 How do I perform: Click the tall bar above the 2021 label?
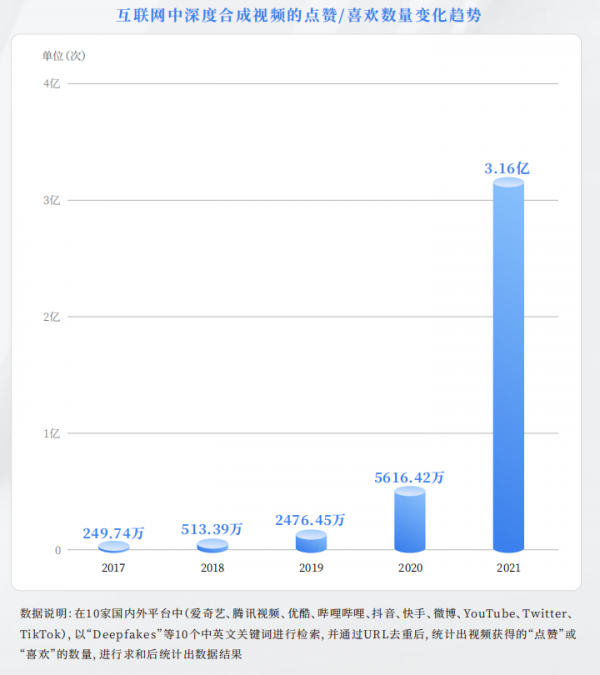click(x=508, y=365)
